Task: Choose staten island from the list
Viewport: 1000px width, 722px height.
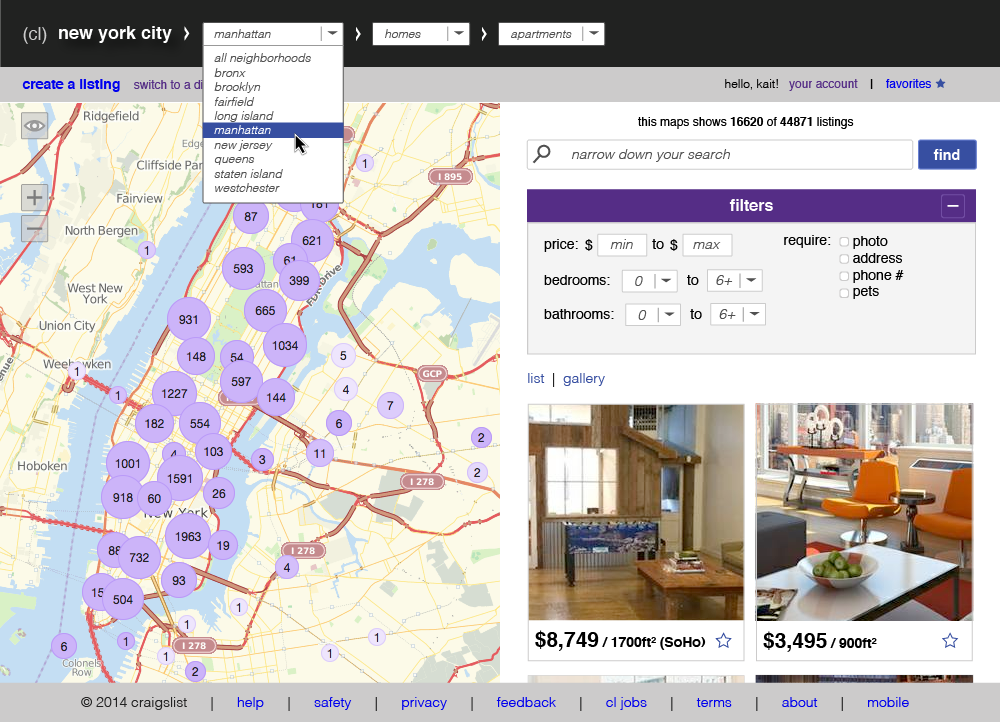Action: [248, 174]
